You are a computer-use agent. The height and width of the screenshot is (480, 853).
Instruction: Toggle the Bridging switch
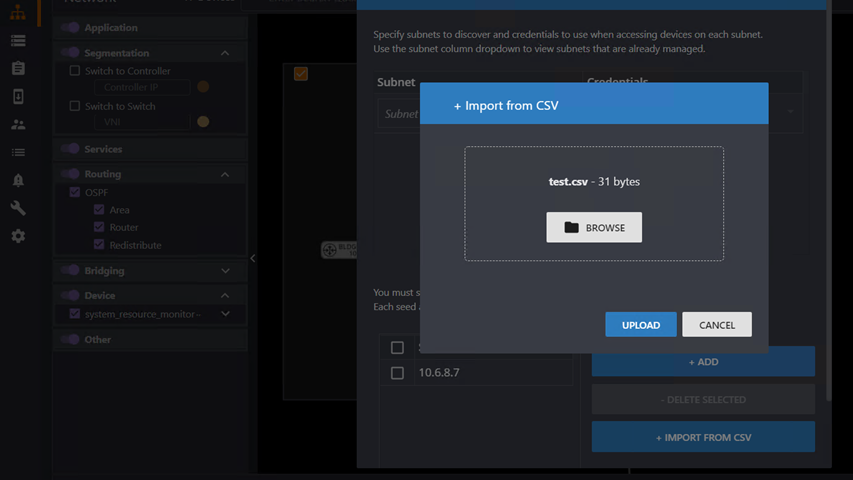(x=70, y=270)
